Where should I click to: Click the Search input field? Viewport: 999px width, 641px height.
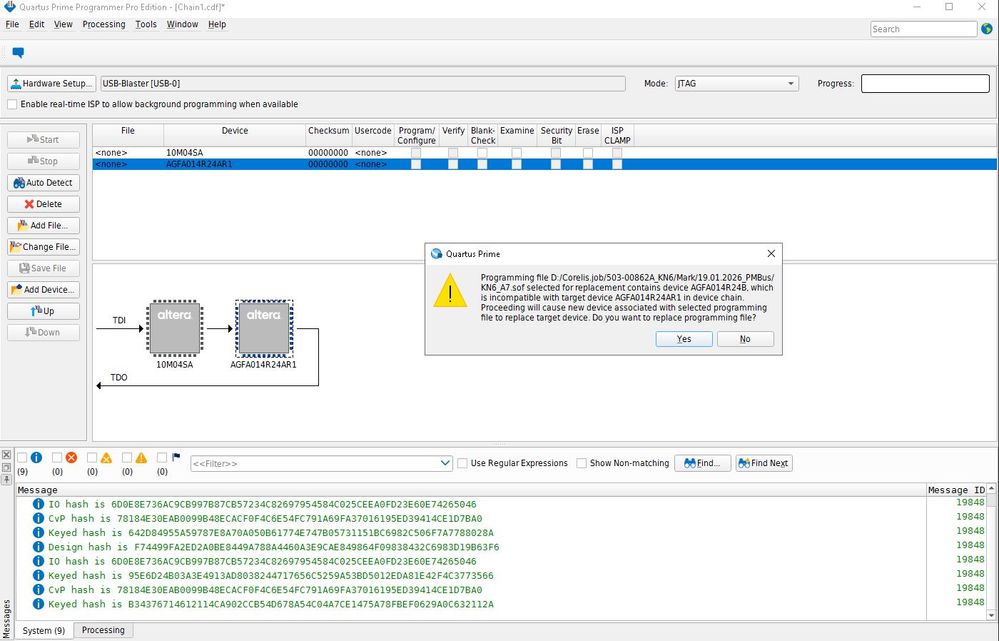tap(923, 29)
